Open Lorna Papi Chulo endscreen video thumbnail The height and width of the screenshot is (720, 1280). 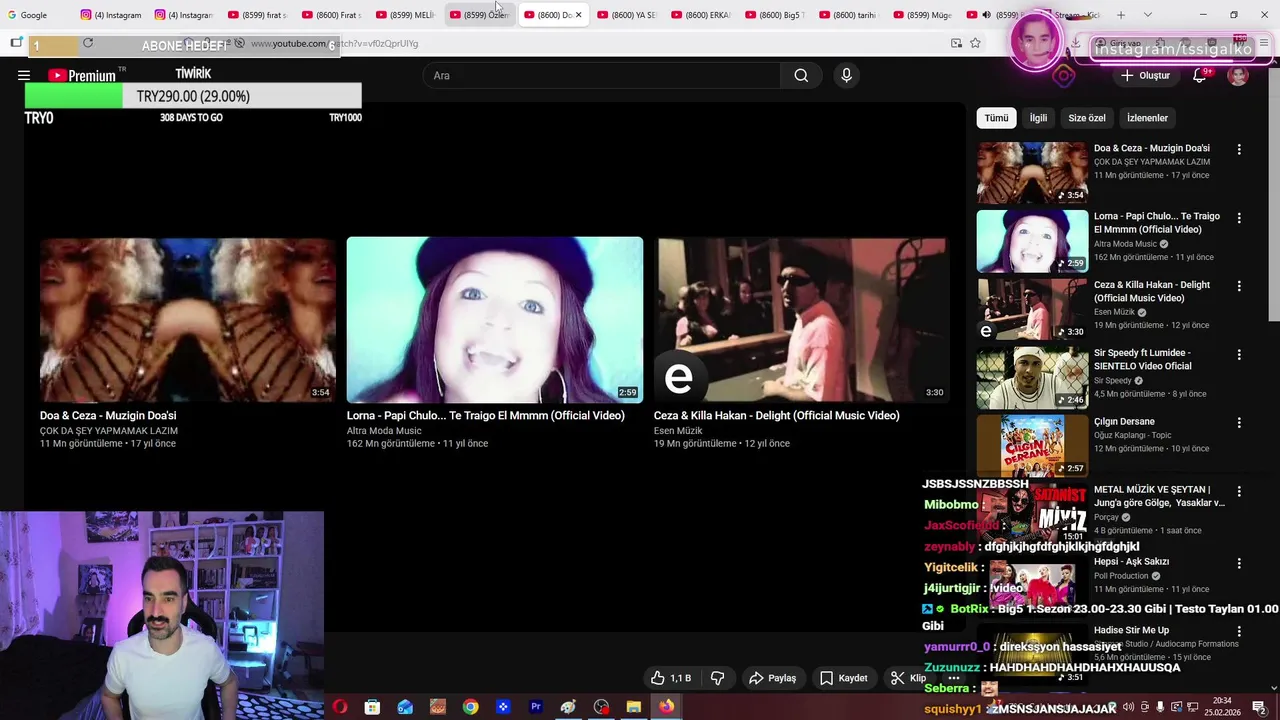pos(495,320)
